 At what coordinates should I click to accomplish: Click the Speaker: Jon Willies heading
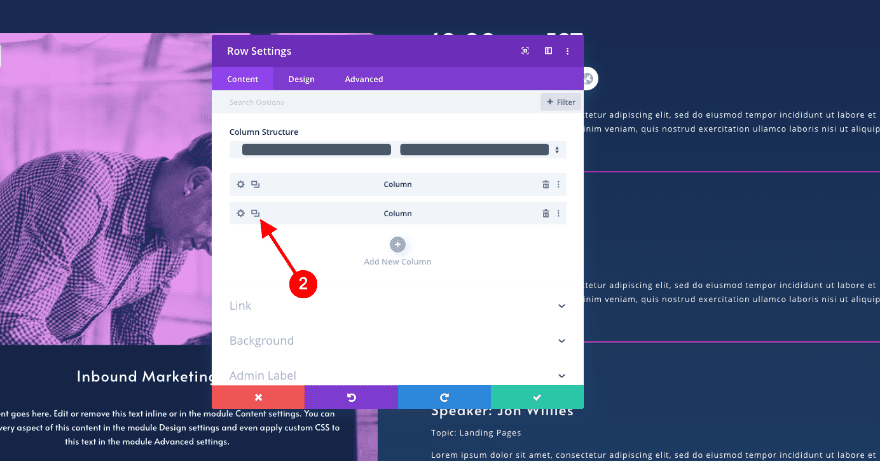502,412
